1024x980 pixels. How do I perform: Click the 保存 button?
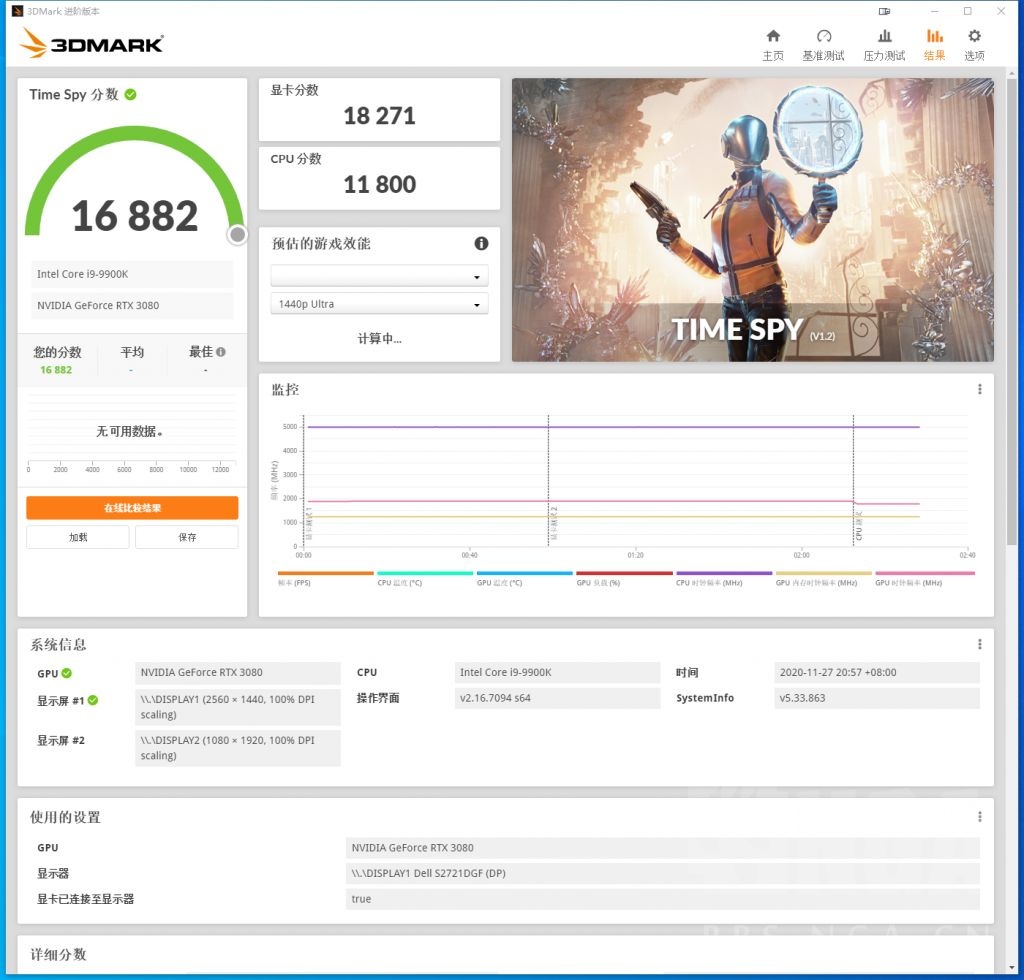(x=187, y=537)
